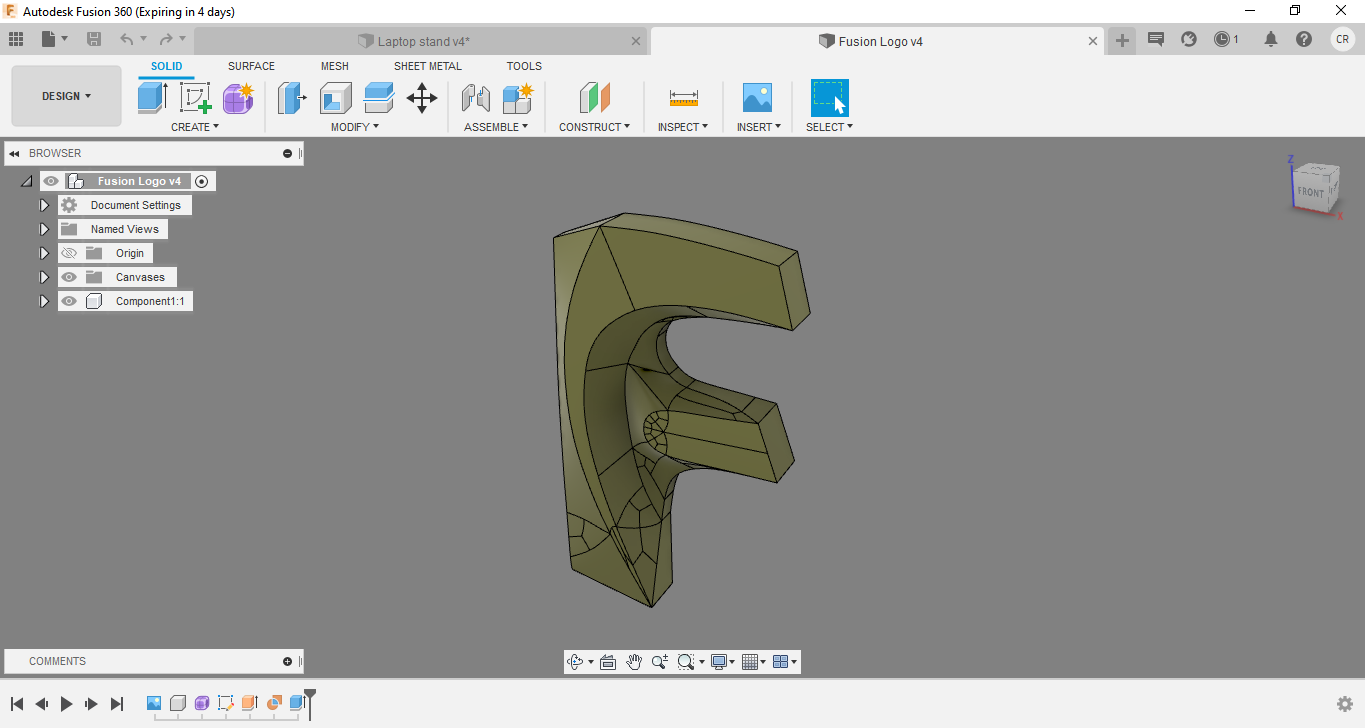Launch the purple Create Form tool

[238, 98]
